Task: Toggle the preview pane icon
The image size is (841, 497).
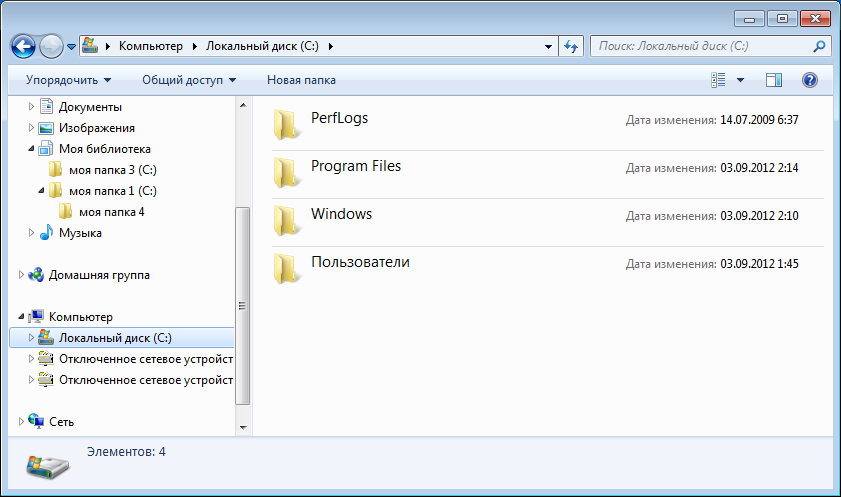Action: coord(773,80)
